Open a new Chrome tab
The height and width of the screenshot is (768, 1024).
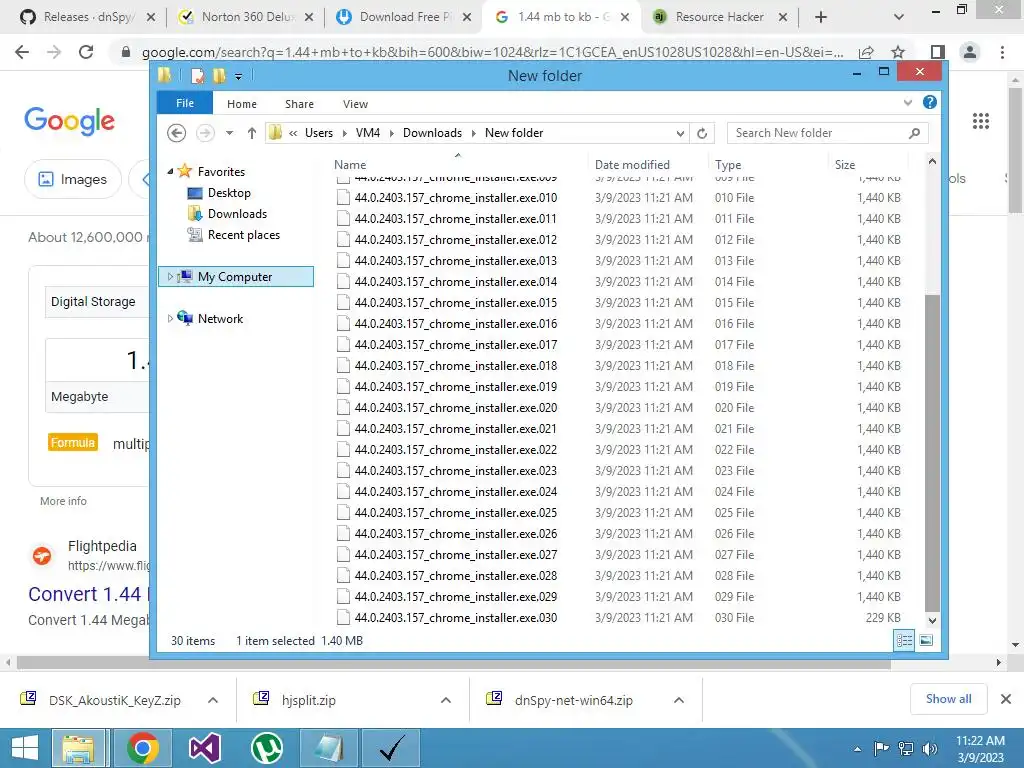coord(821,17)
